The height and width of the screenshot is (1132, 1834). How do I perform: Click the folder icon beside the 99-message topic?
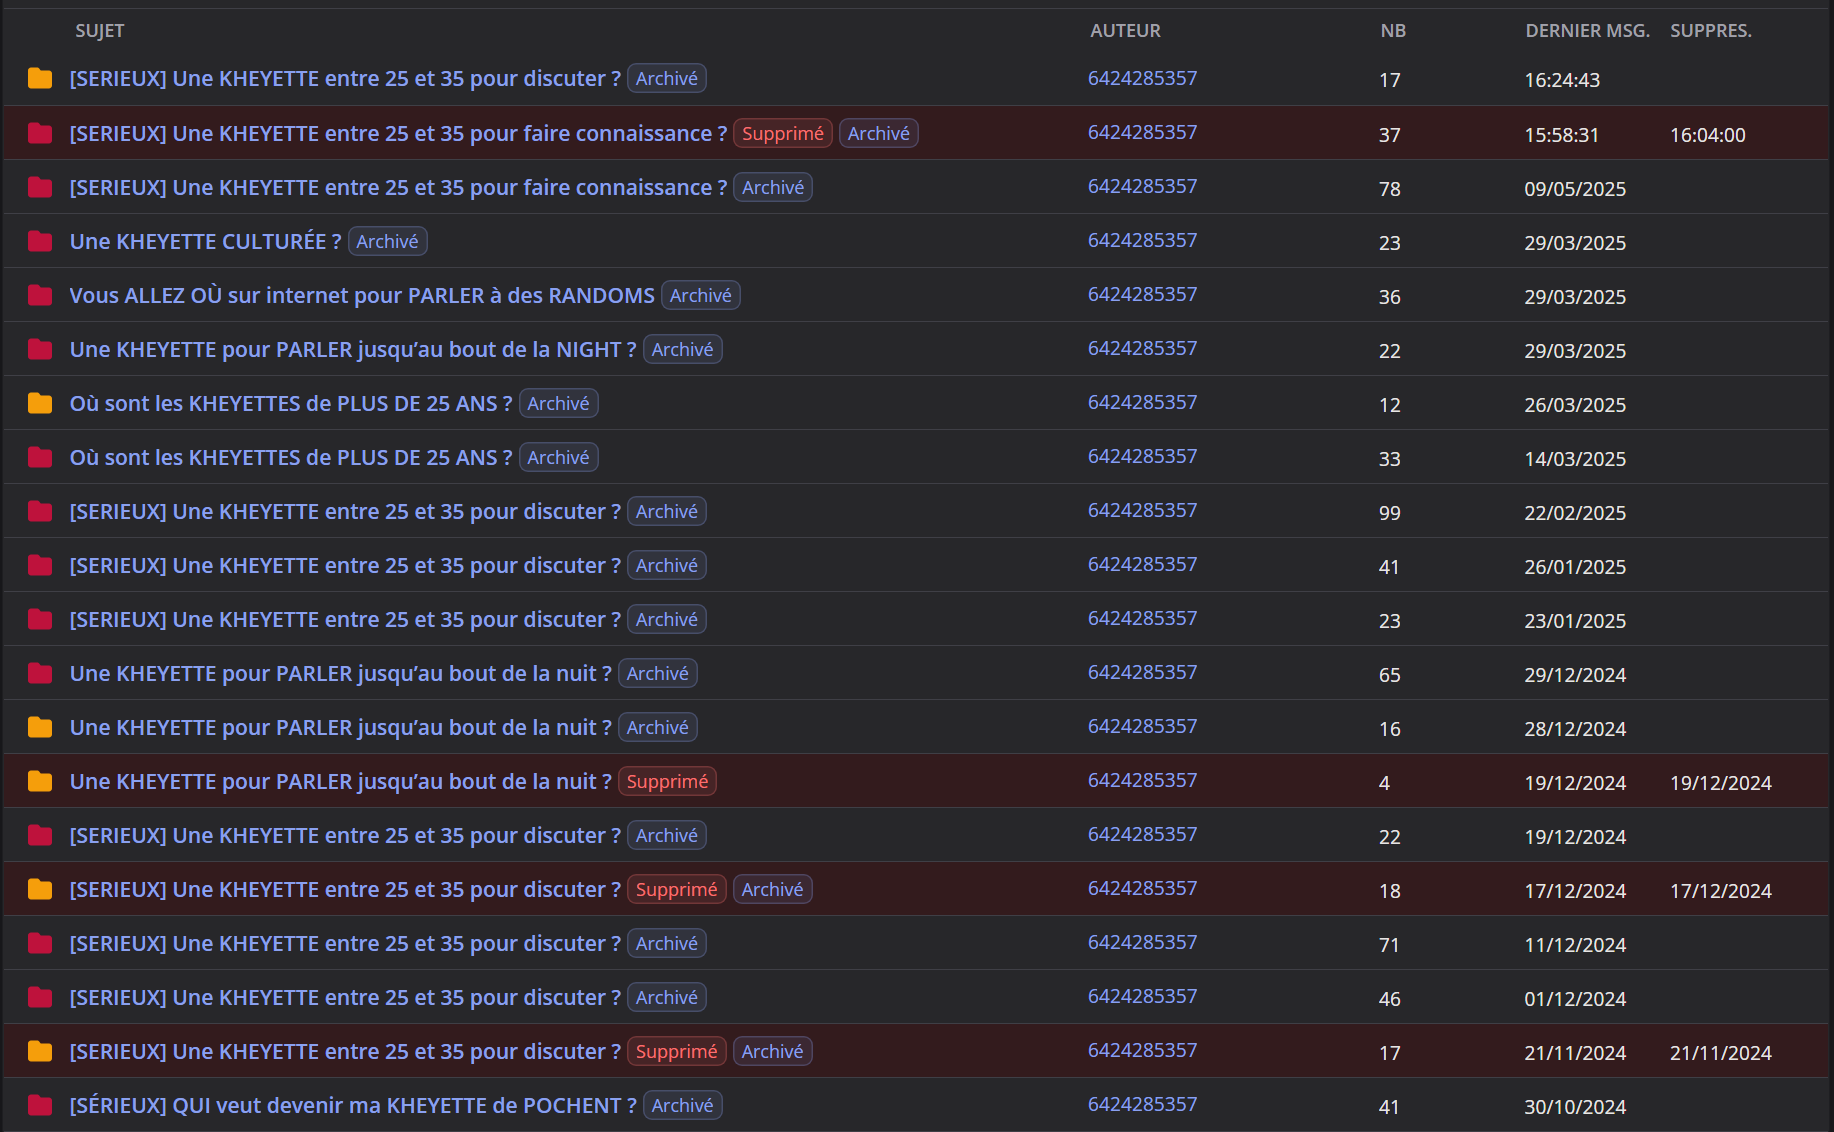[40, 511]
